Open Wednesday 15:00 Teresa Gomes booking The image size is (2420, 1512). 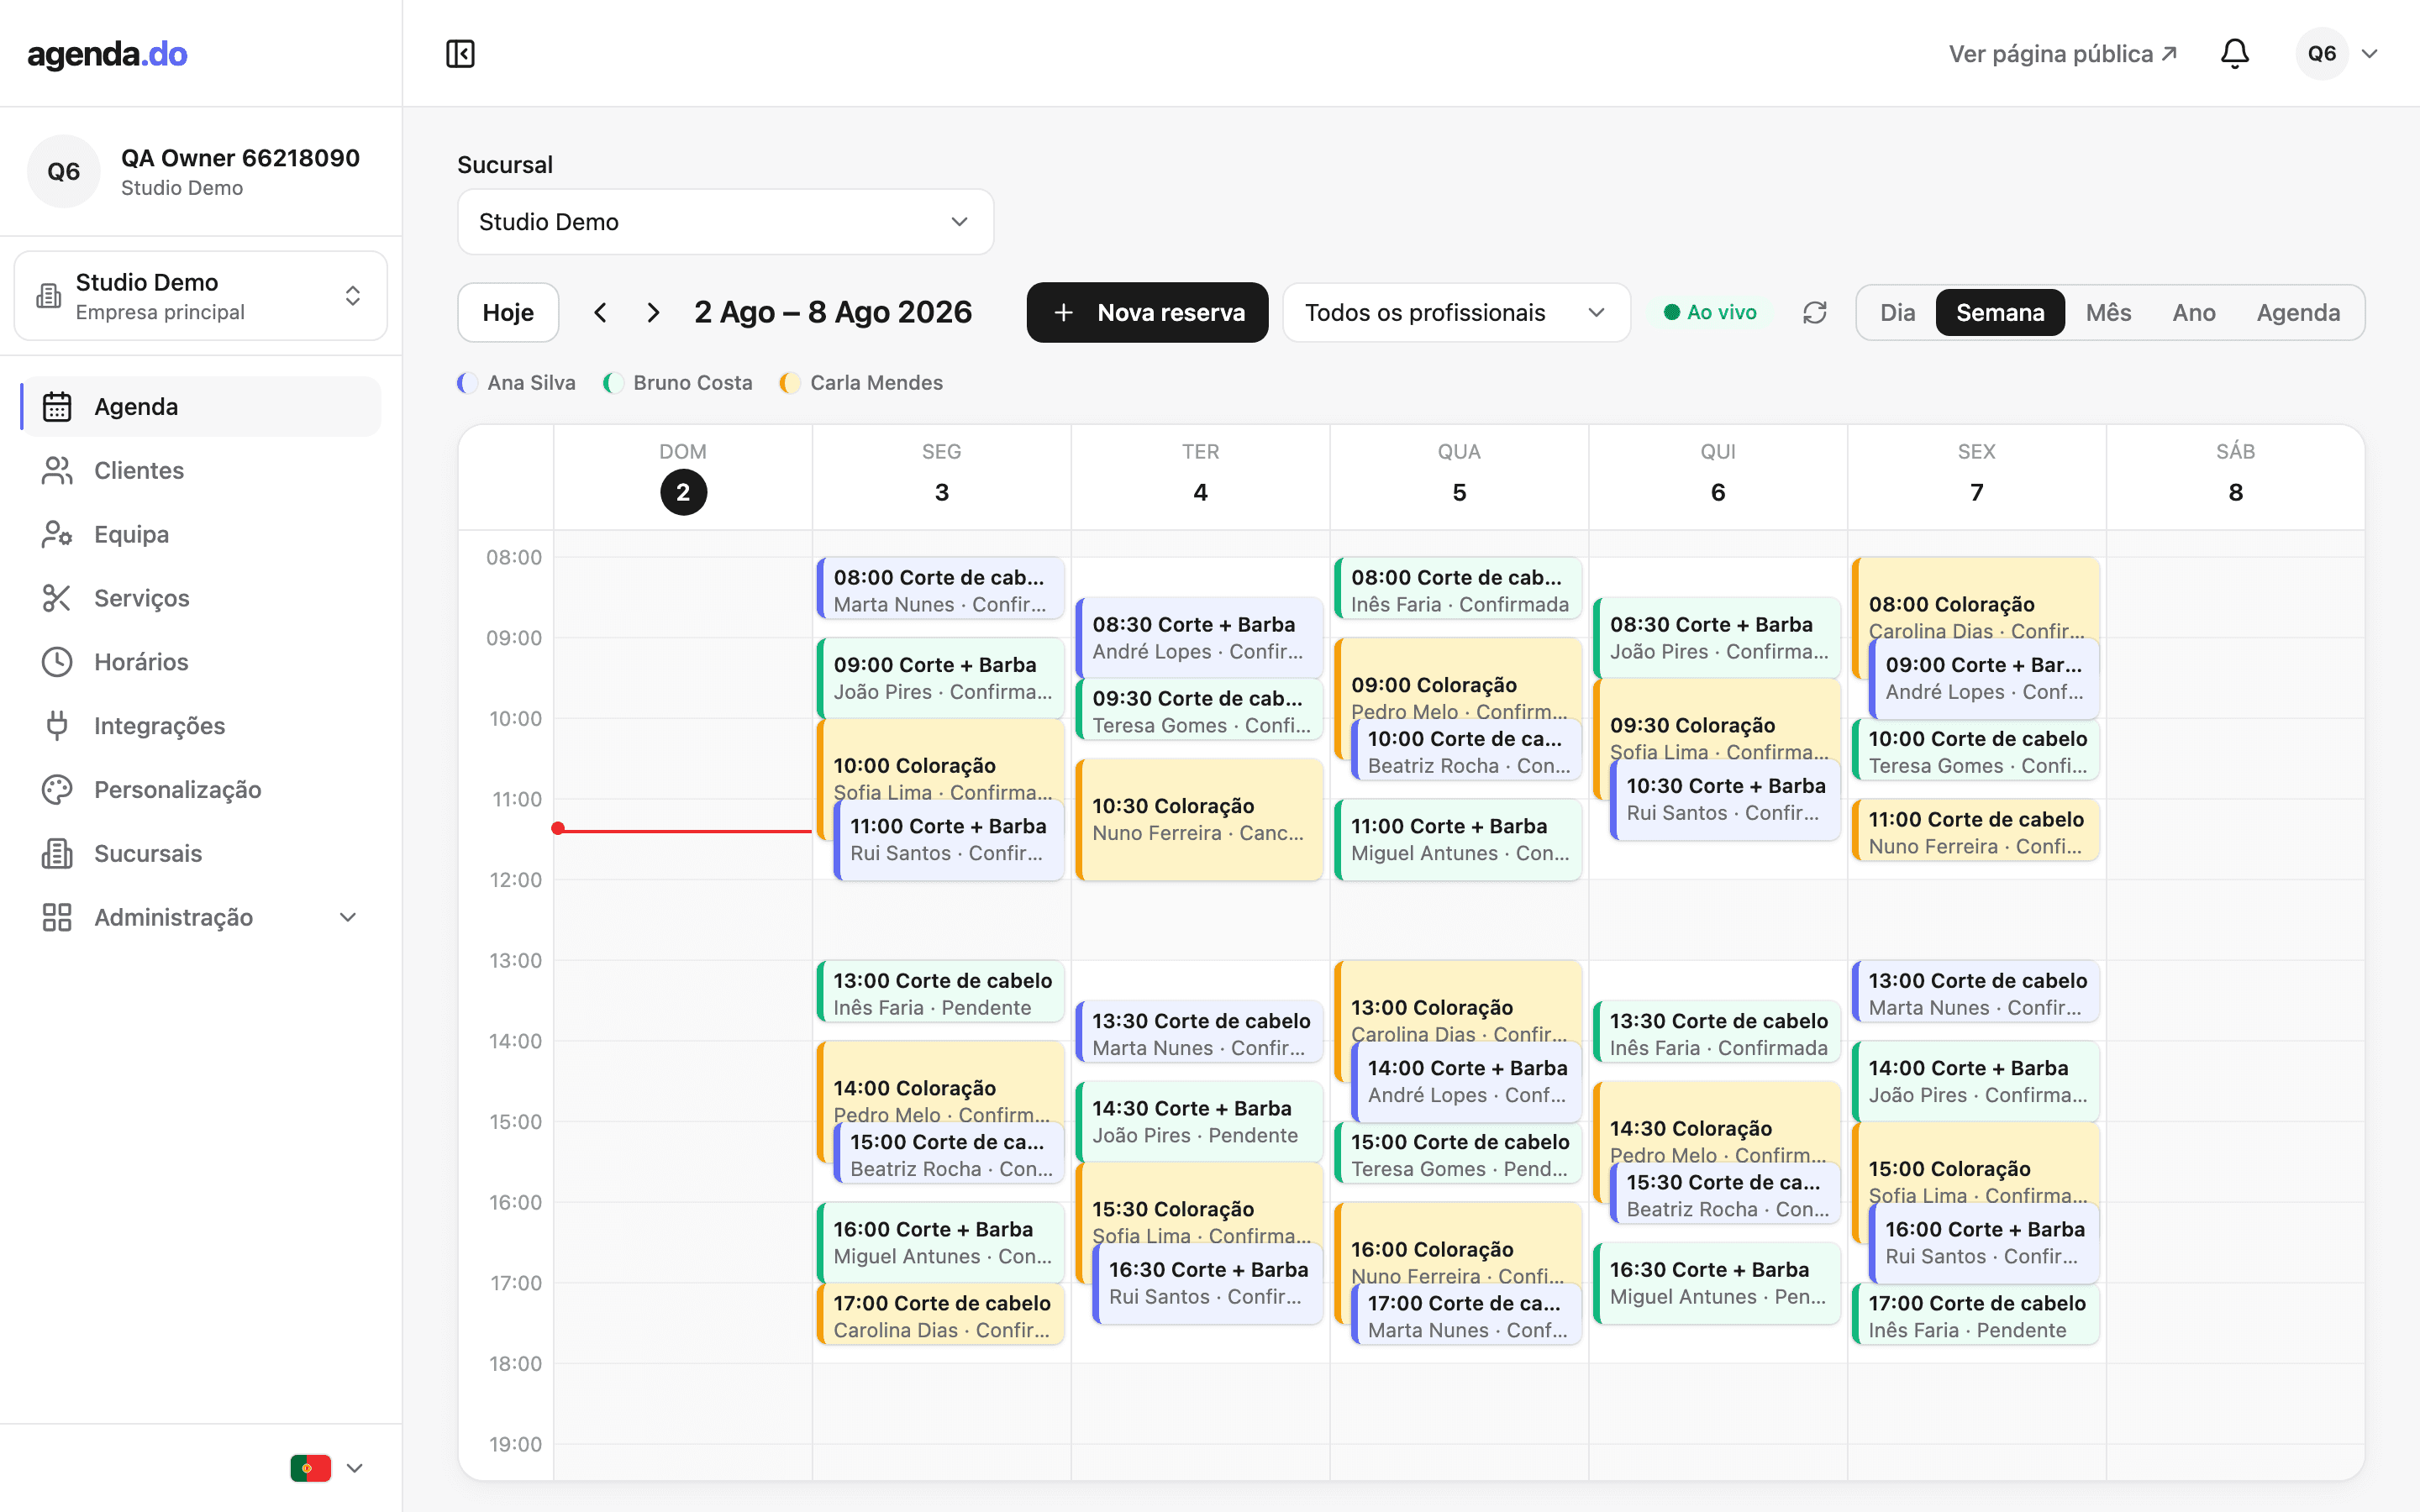pyautogui.click(x=1458, y=1155)
